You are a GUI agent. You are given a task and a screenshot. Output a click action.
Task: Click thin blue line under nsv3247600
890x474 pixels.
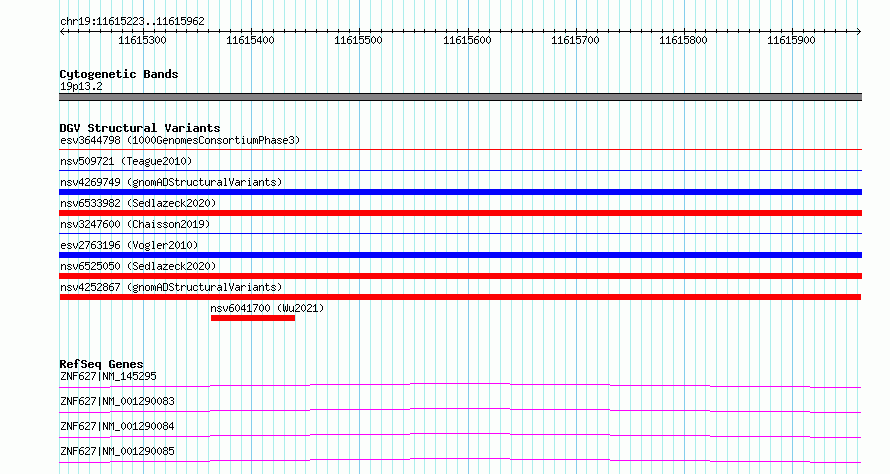pos(460,233)
